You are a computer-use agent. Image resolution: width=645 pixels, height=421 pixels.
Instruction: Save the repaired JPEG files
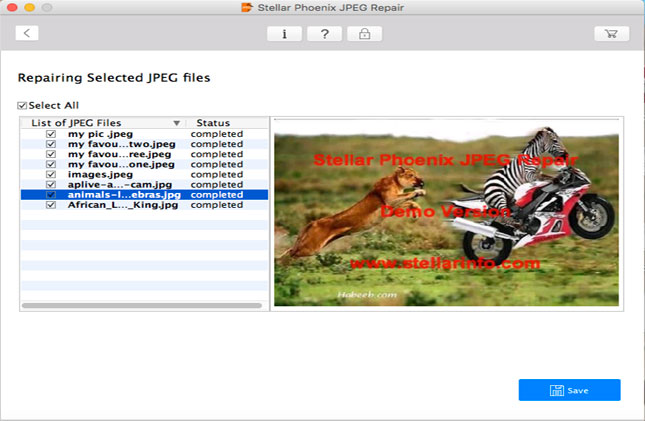click(569, 390)
